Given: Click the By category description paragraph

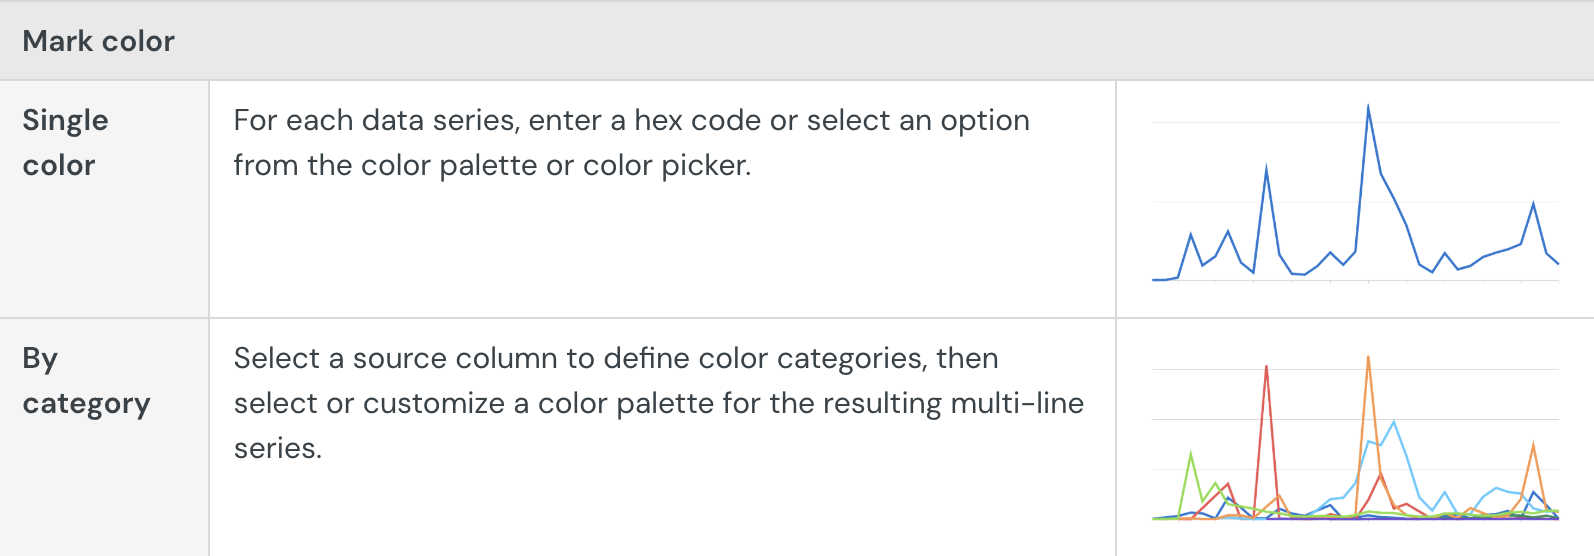Looking at the screenshot, I should (x=658, y=403).
